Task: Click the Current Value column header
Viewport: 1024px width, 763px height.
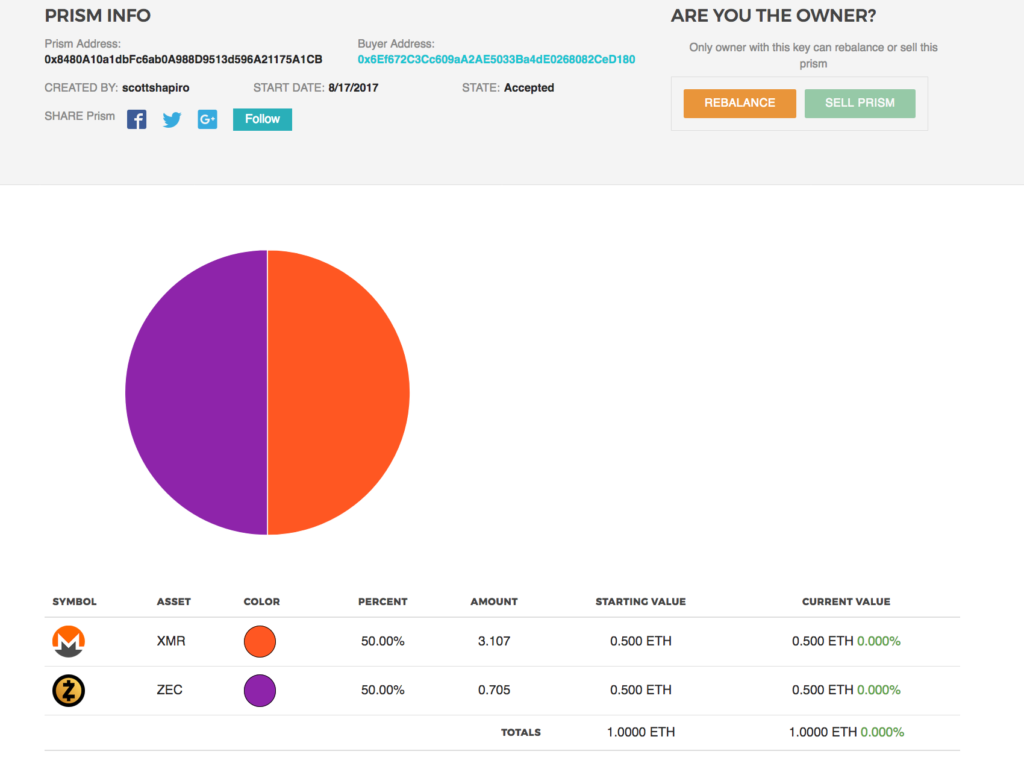Action: click(846, 602)
